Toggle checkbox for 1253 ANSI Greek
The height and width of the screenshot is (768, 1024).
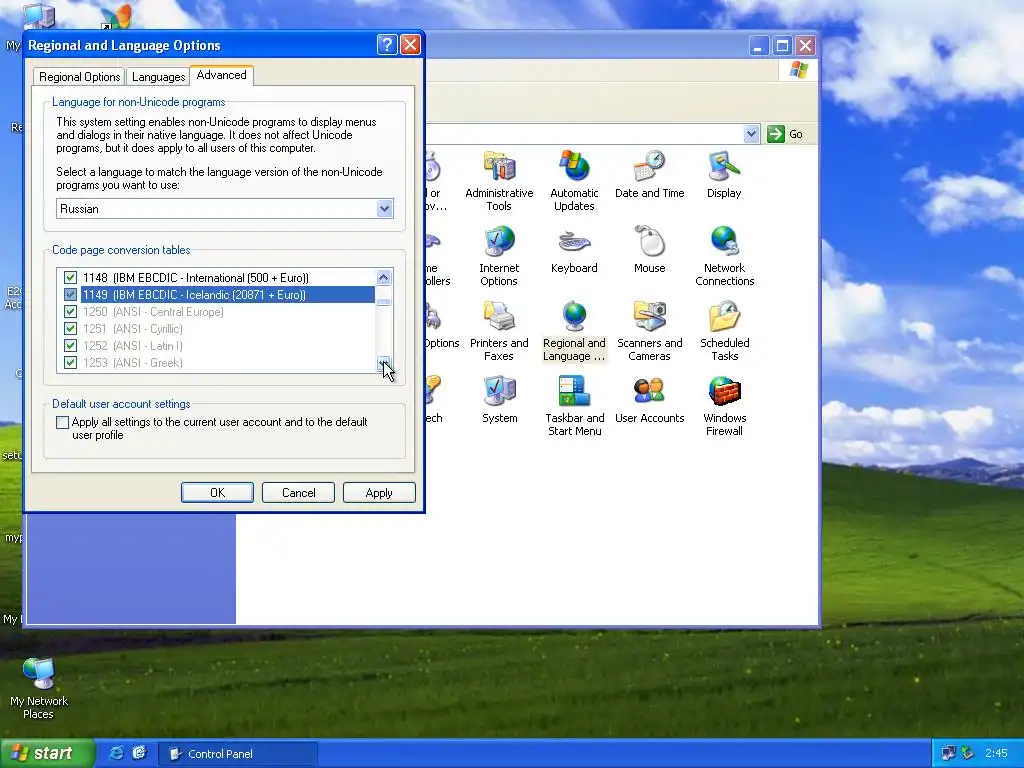click(x=71, y=362)
